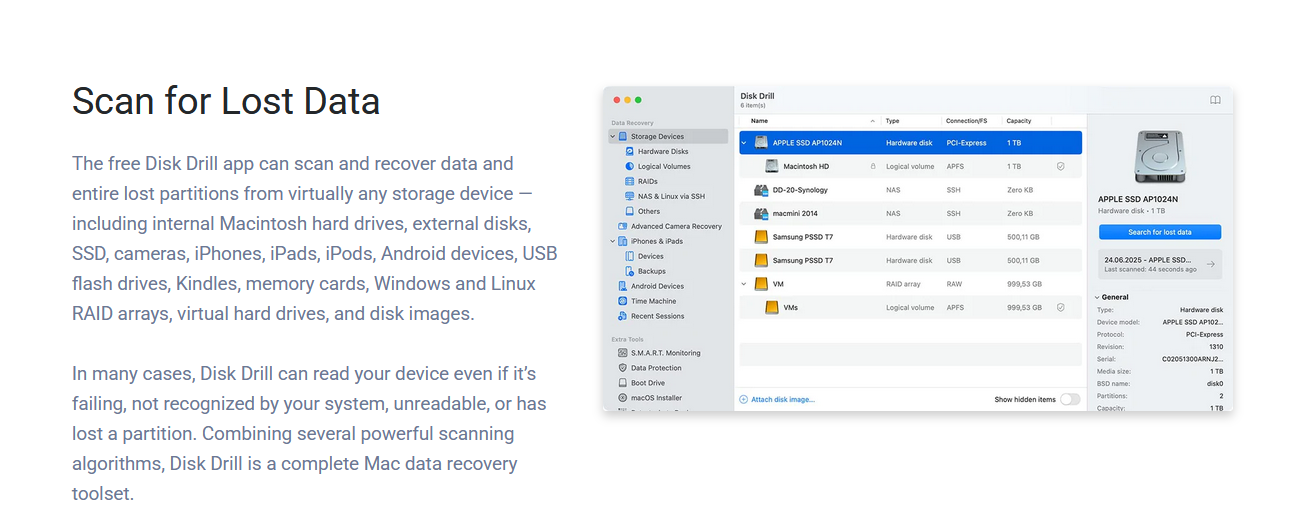
Task: Collapse the Storage Devices tree section
Action: [x=612, y=136]
